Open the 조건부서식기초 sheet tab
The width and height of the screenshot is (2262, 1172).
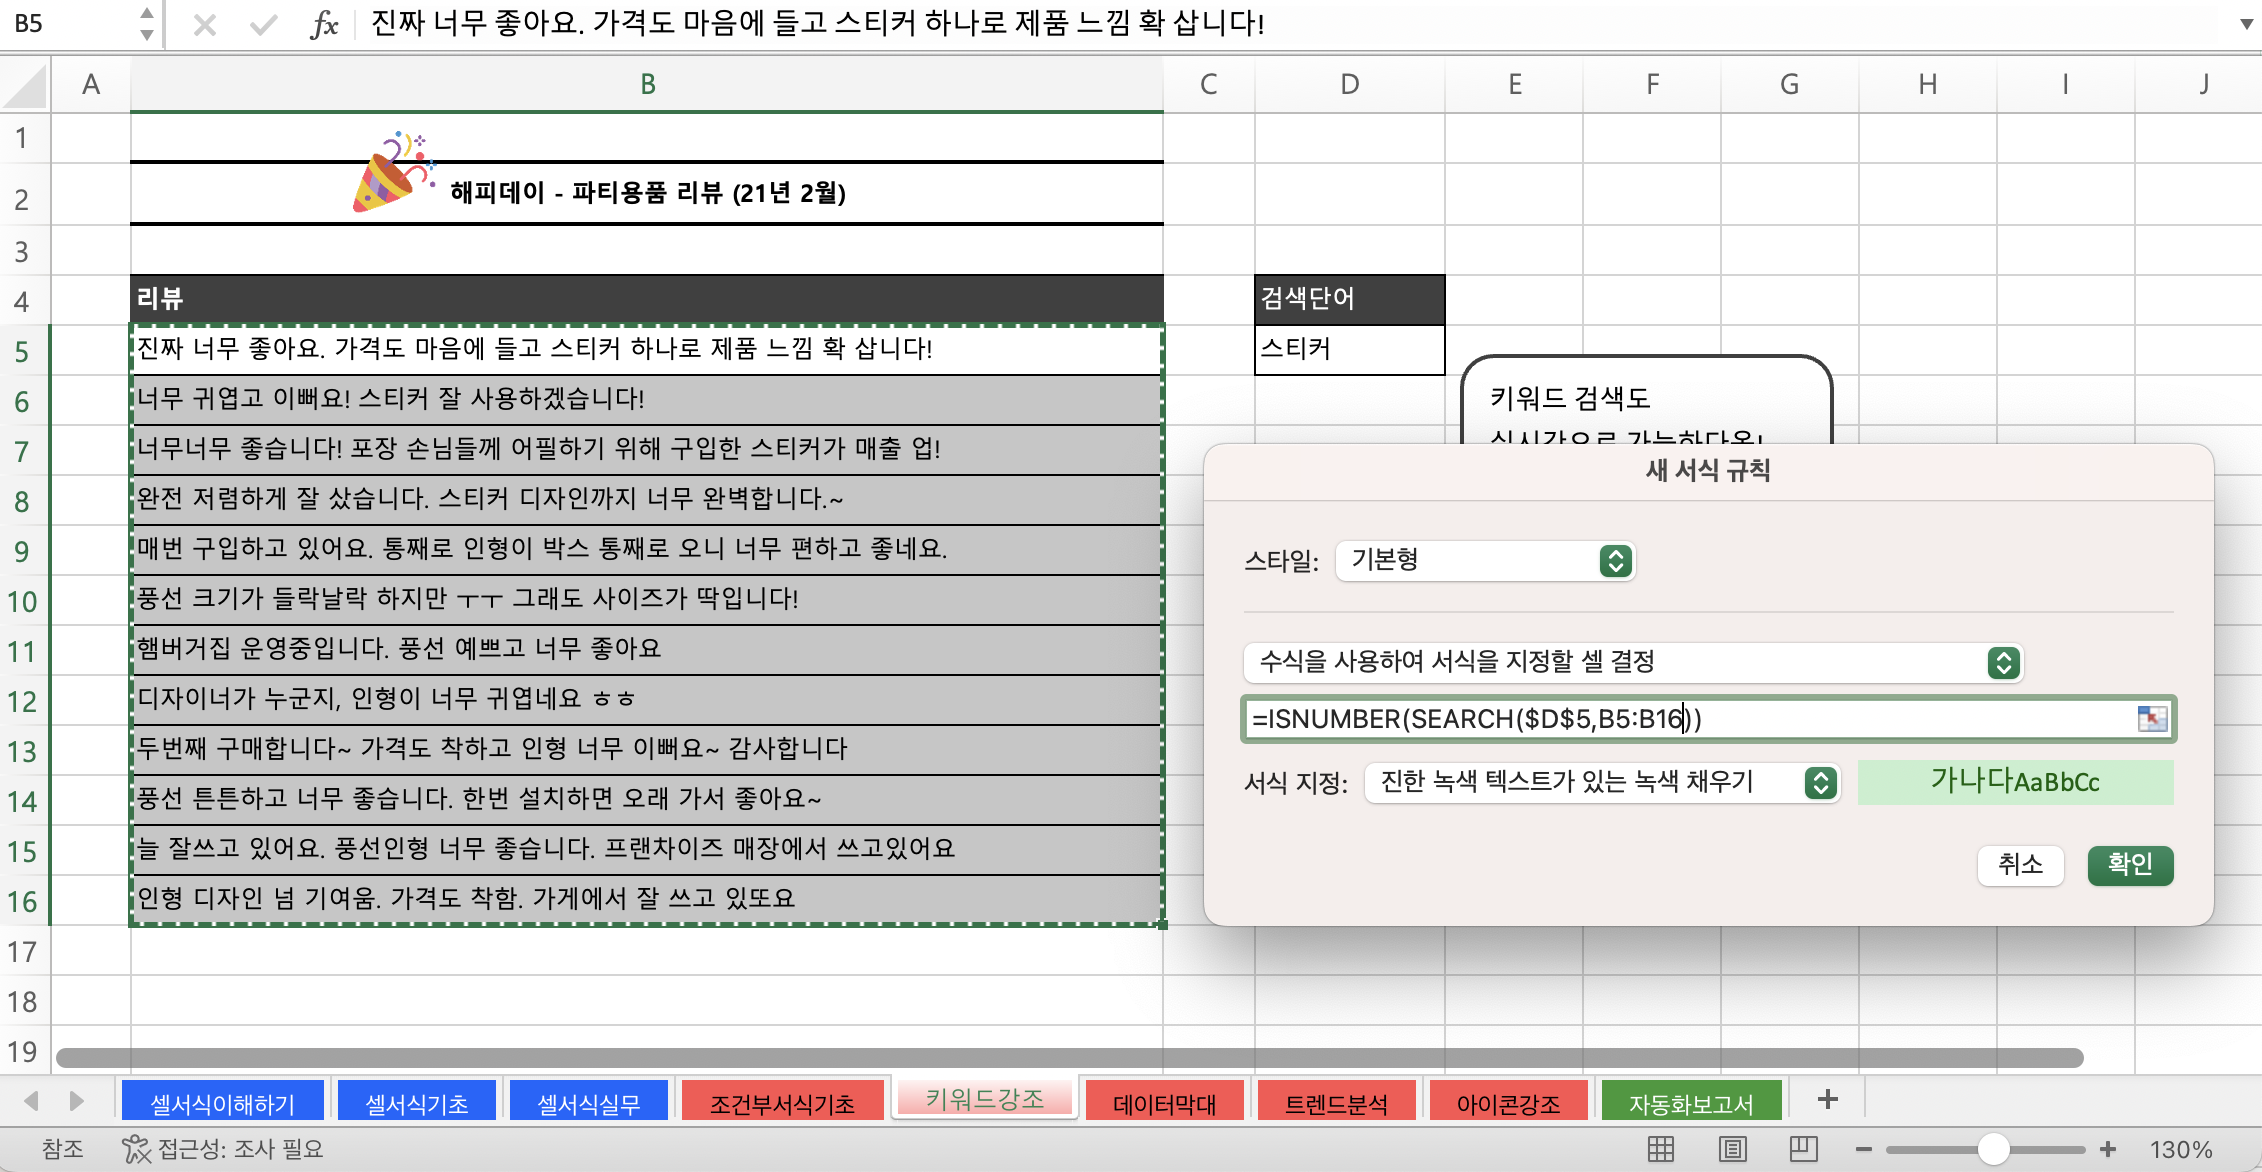(x=783, y=1100)
